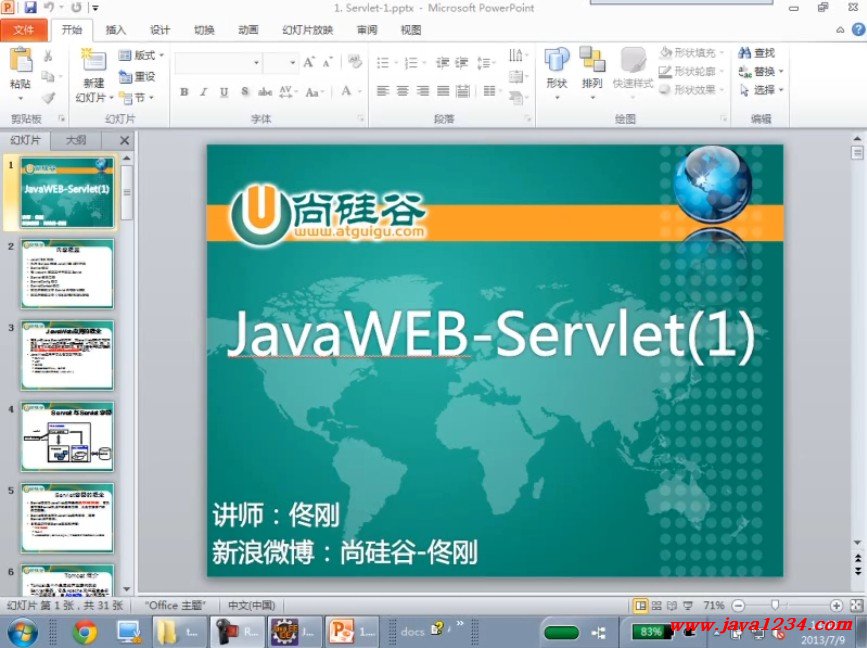
Task: Select slide 2 thumbnail
Action: coord(67,274)
